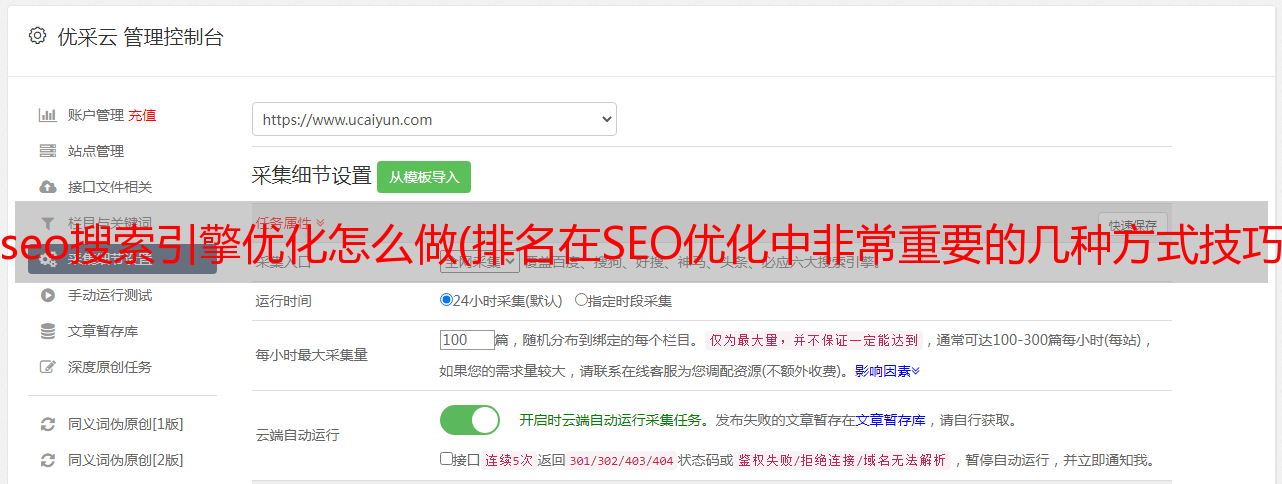The height and width of the screenshot is (484, 1282).
Task: Toggle the 云端自动运行 green switch
Action: [x=470, y=420]
